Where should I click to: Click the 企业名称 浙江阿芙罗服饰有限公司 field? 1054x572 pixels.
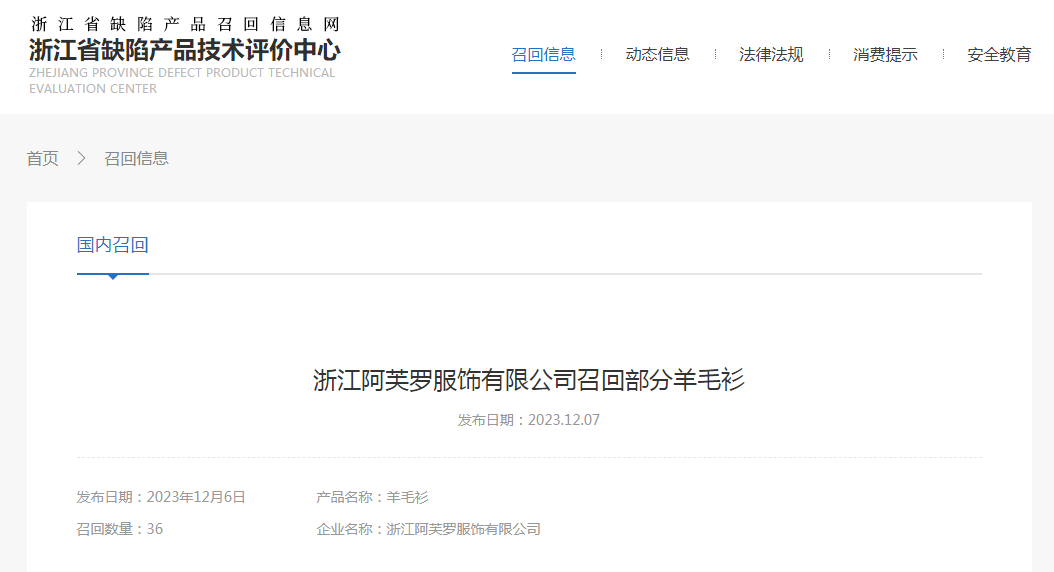coord(428,529)
